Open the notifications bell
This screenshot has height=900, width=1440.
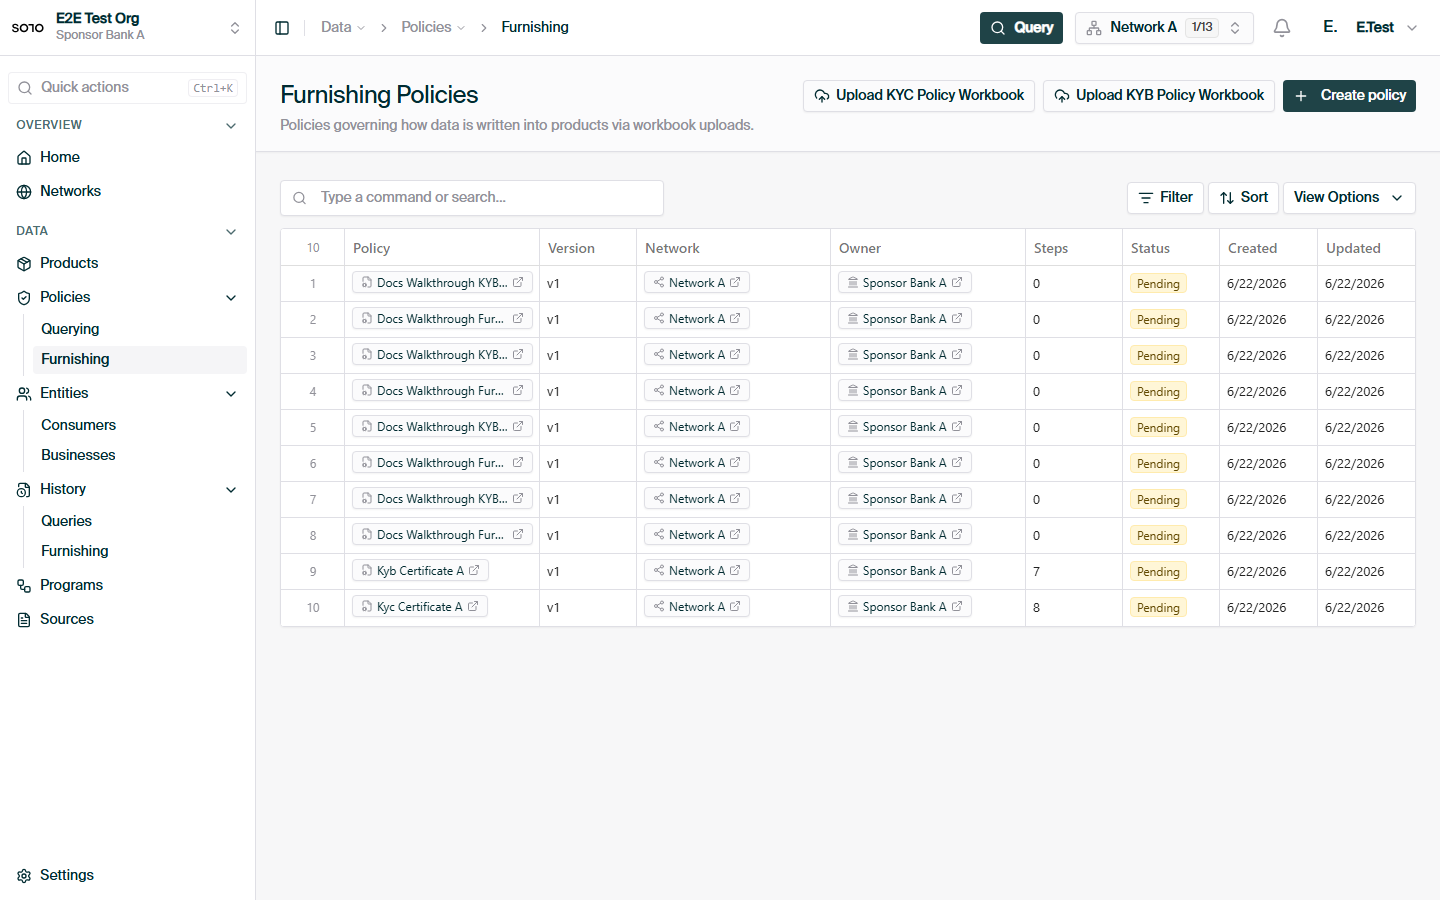[x=1282, y=28]
